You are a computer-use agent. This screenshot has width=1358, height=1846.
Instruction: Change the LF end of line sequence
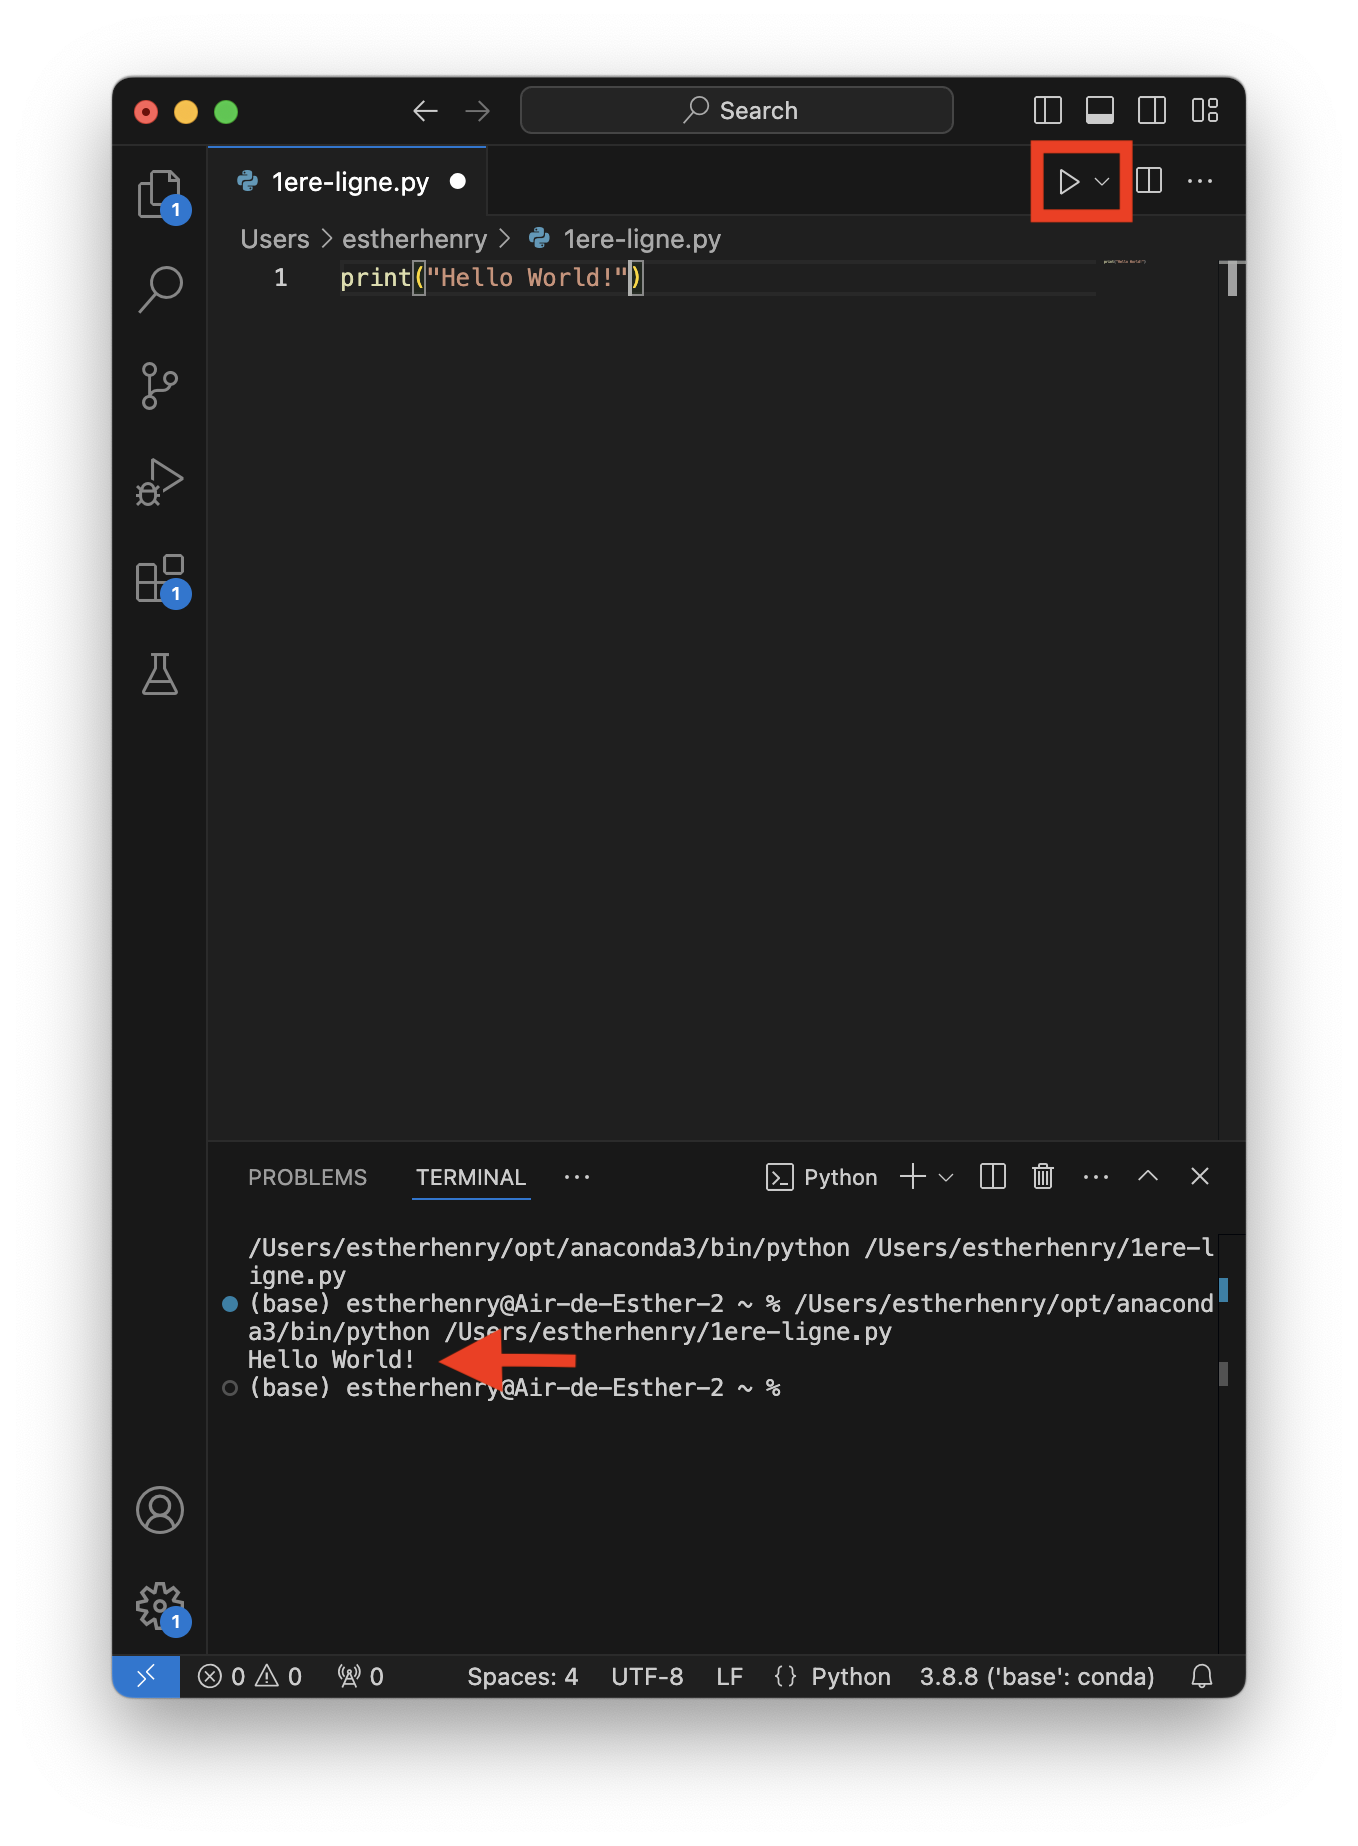point(729,1676)
